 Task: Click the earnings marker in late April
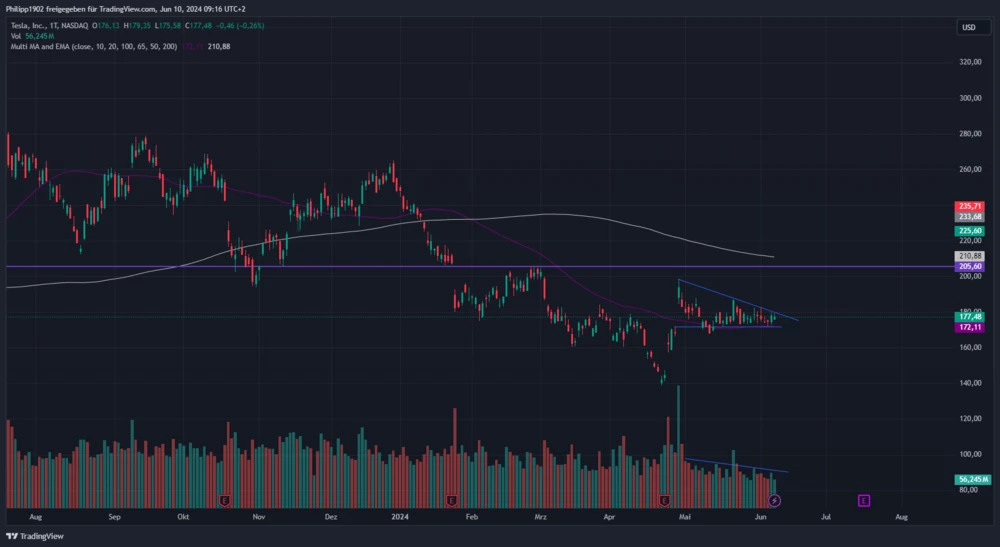tap(665, 499)
